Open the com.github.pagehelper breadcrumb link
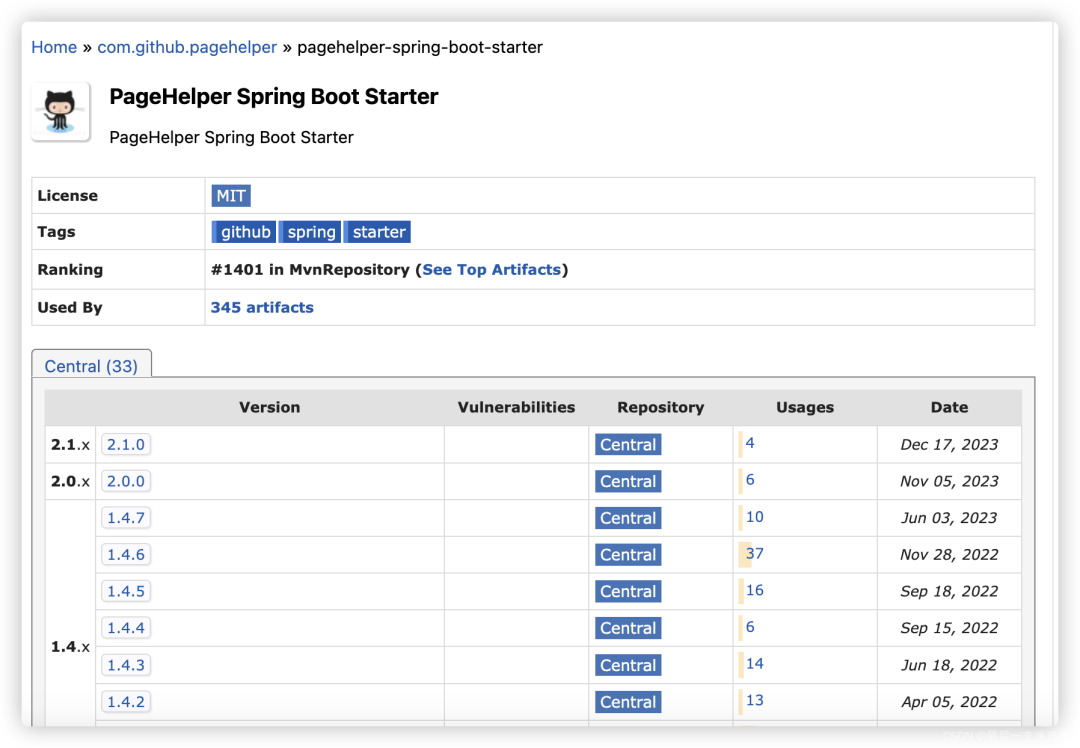Image resolution: width=1080 pixels, height=748 pixels. (x=187, y=47)
